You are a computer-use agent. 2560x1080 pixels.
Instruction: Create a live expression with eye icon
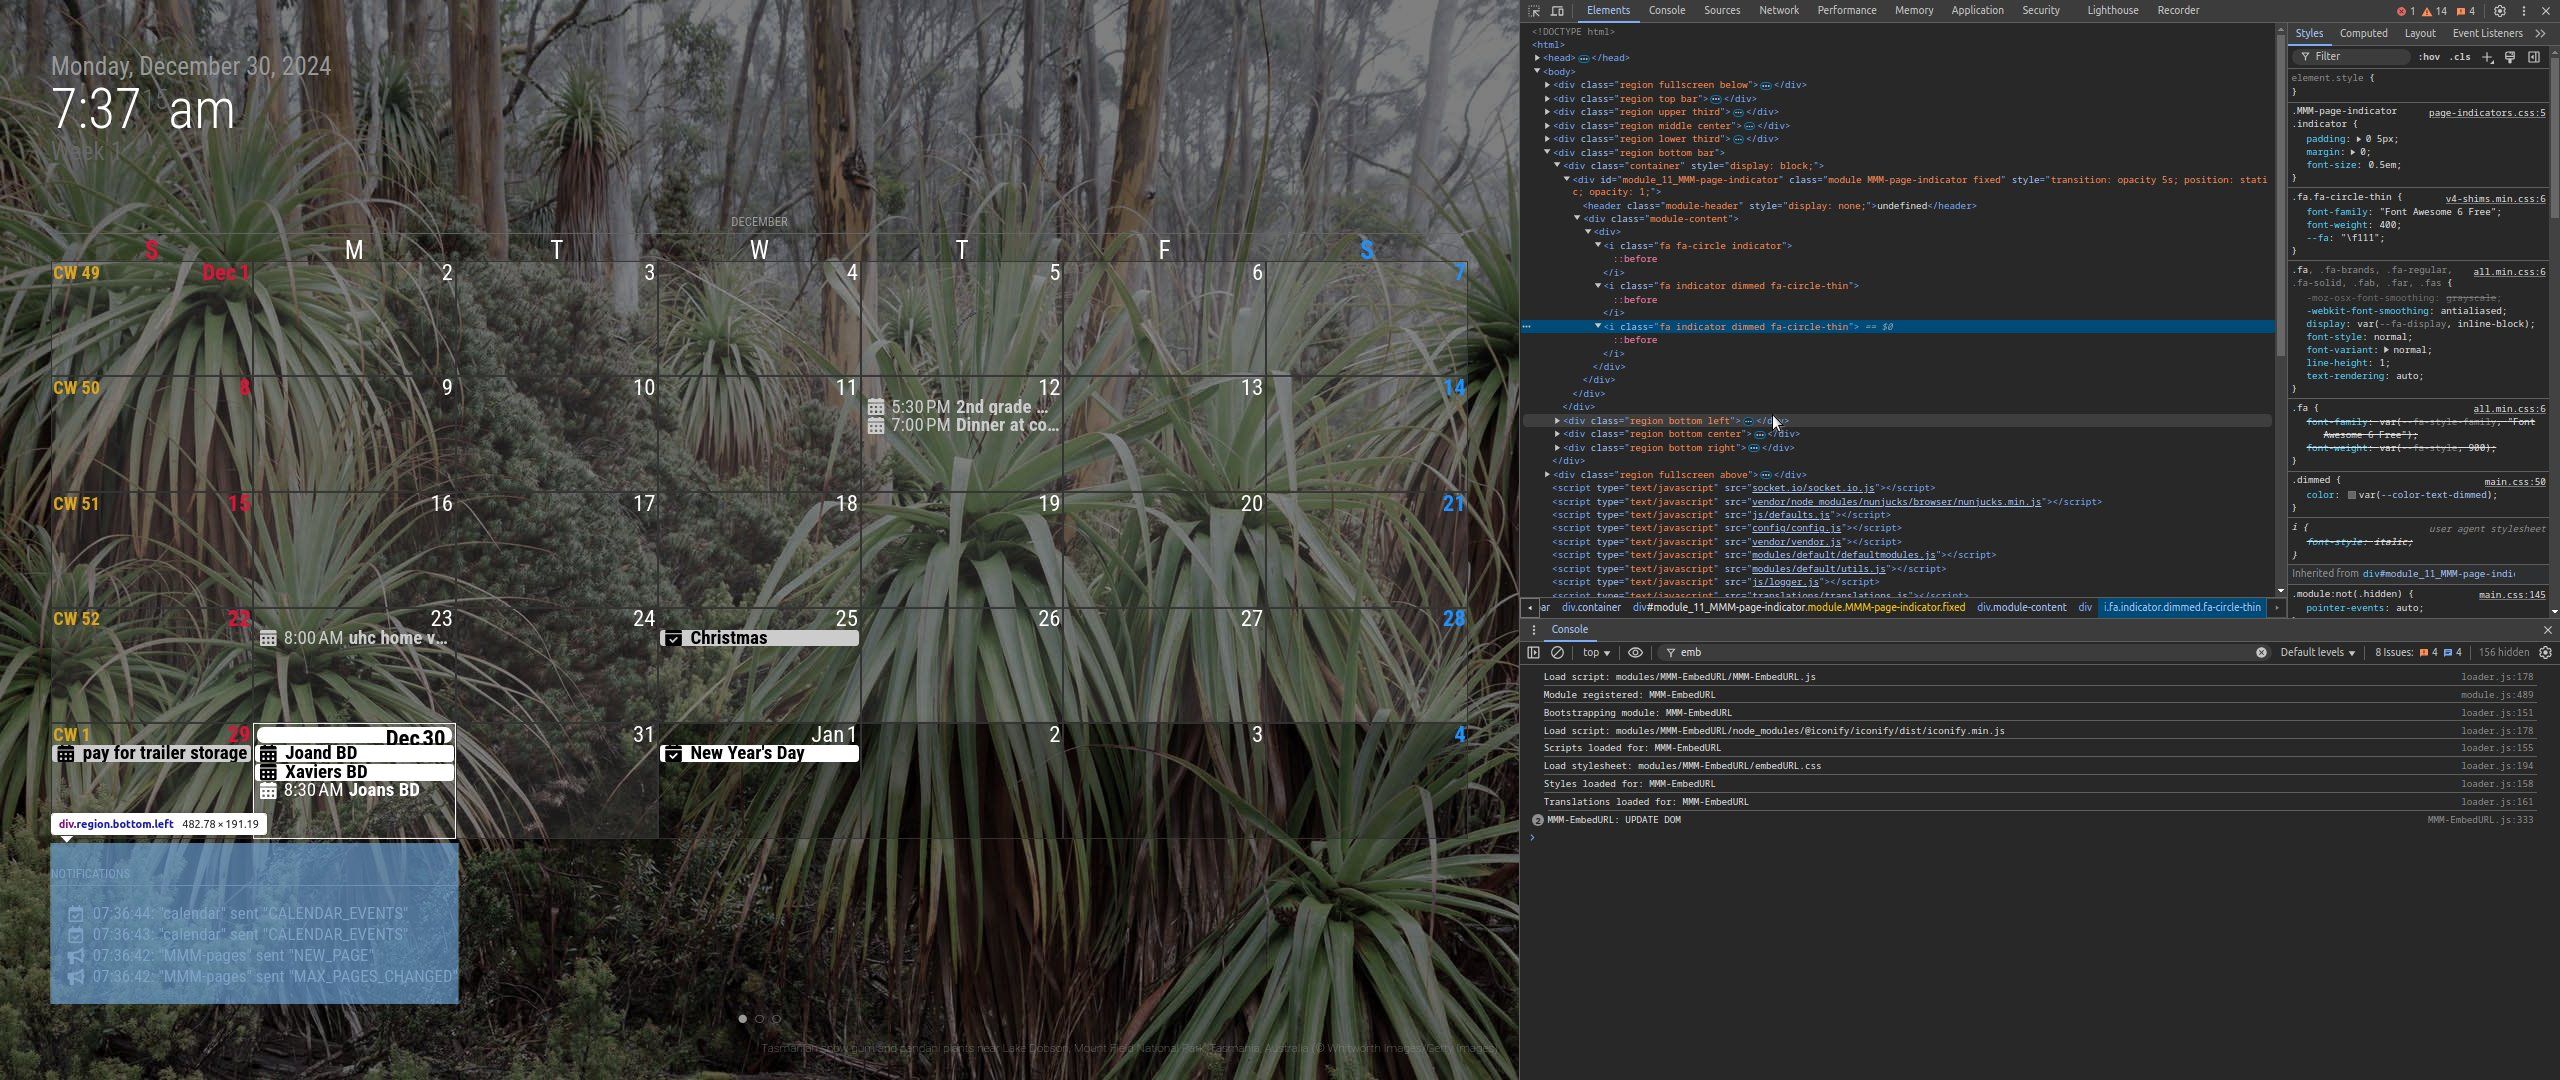[x=1635, y=653]
